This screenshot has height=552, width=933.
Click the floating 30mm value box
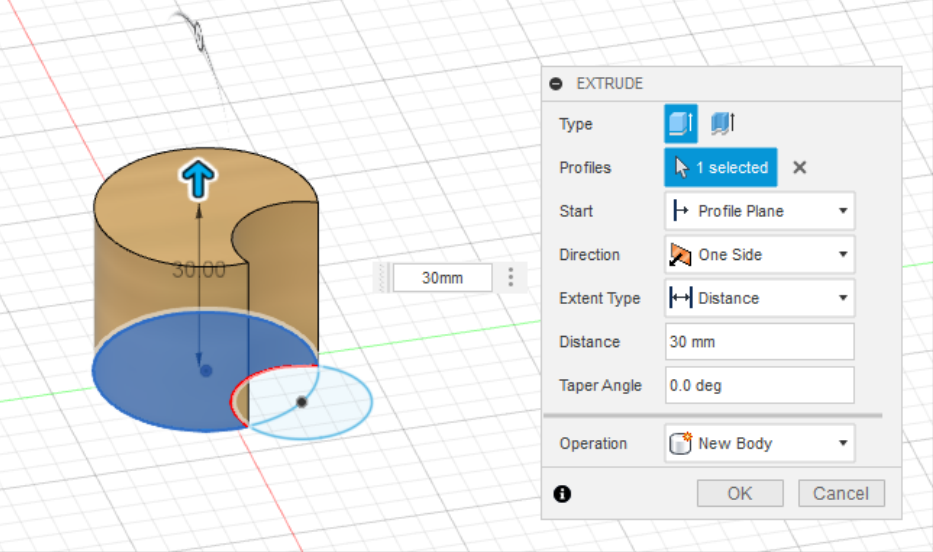[x=442, y=278]
